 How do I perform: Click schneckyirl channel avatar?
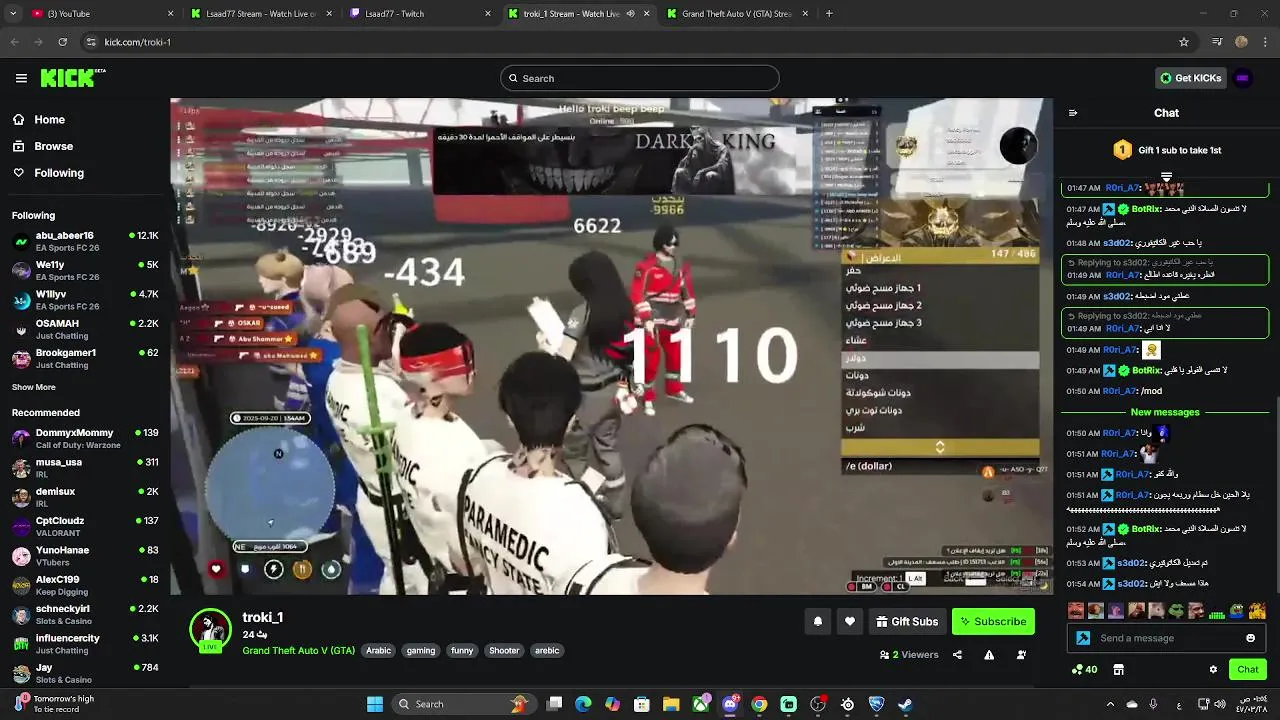pos(21,614)
